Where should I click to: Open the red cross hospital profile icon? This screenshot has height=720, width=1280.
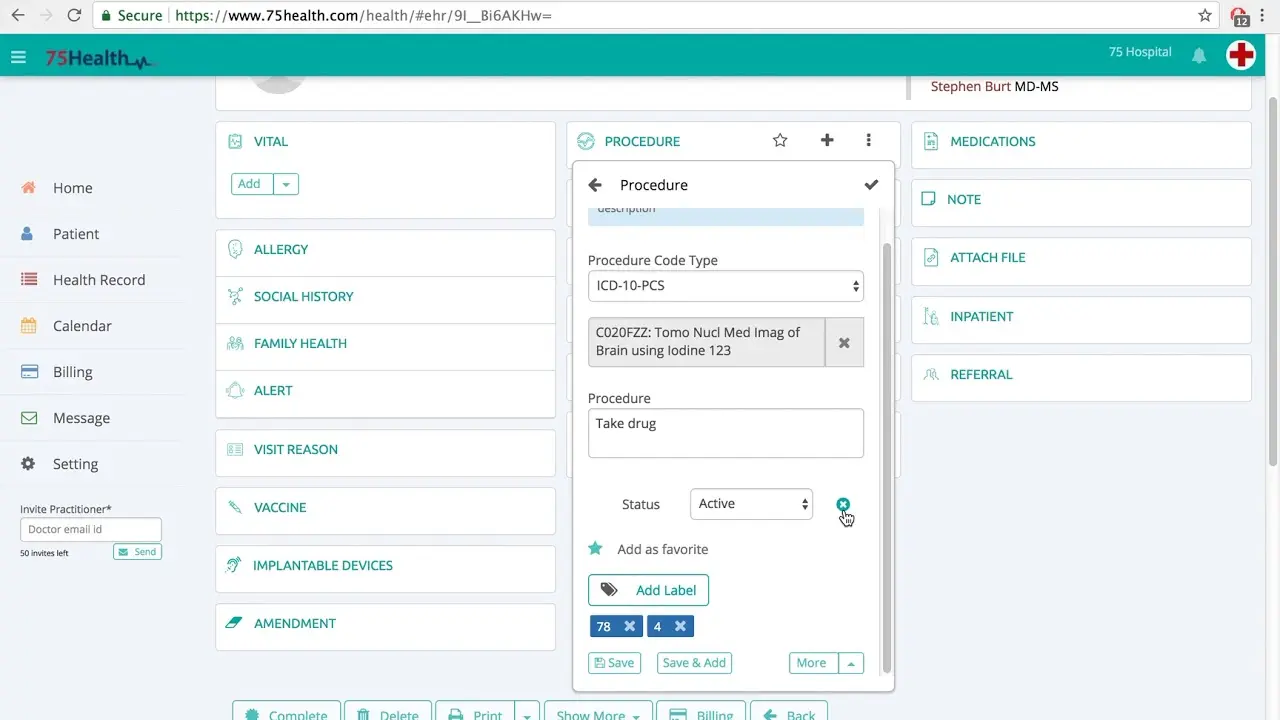click(1241, 56)
